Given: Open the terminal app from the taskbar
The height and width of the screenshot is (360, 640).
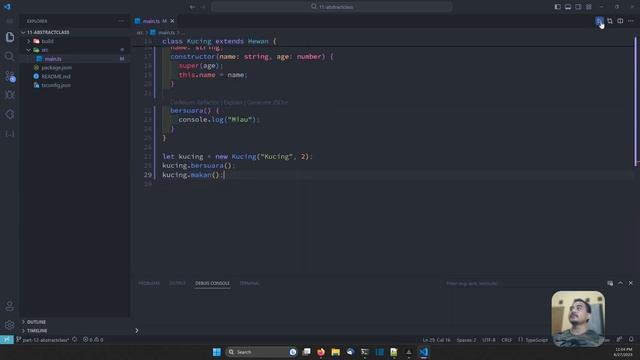Looking at the screenshot, I should click(x=364, y=352).
